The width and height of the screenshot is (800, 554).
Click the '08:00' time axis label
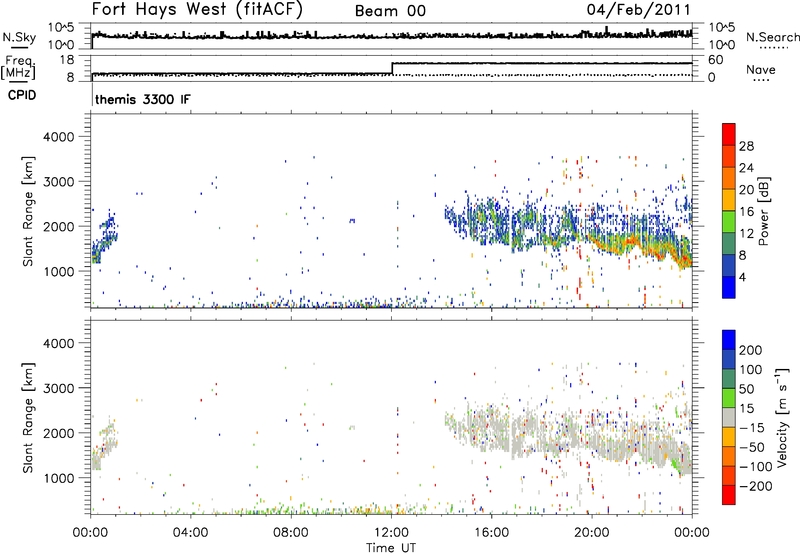click(x=291, y=533)
